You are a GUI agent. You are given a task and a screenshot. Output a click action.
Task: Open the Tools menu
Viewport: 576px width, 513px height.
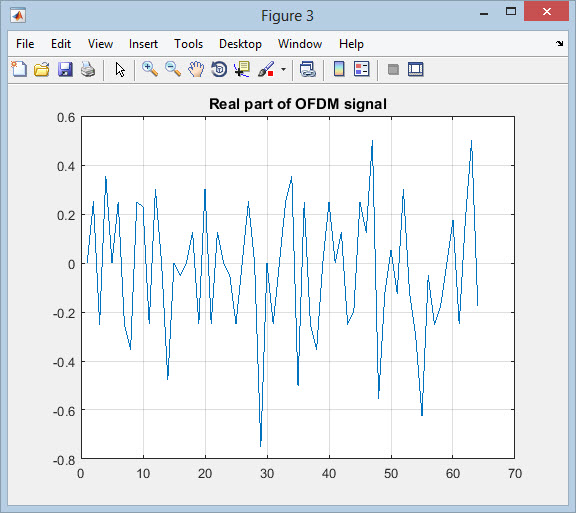coord(188,44)
